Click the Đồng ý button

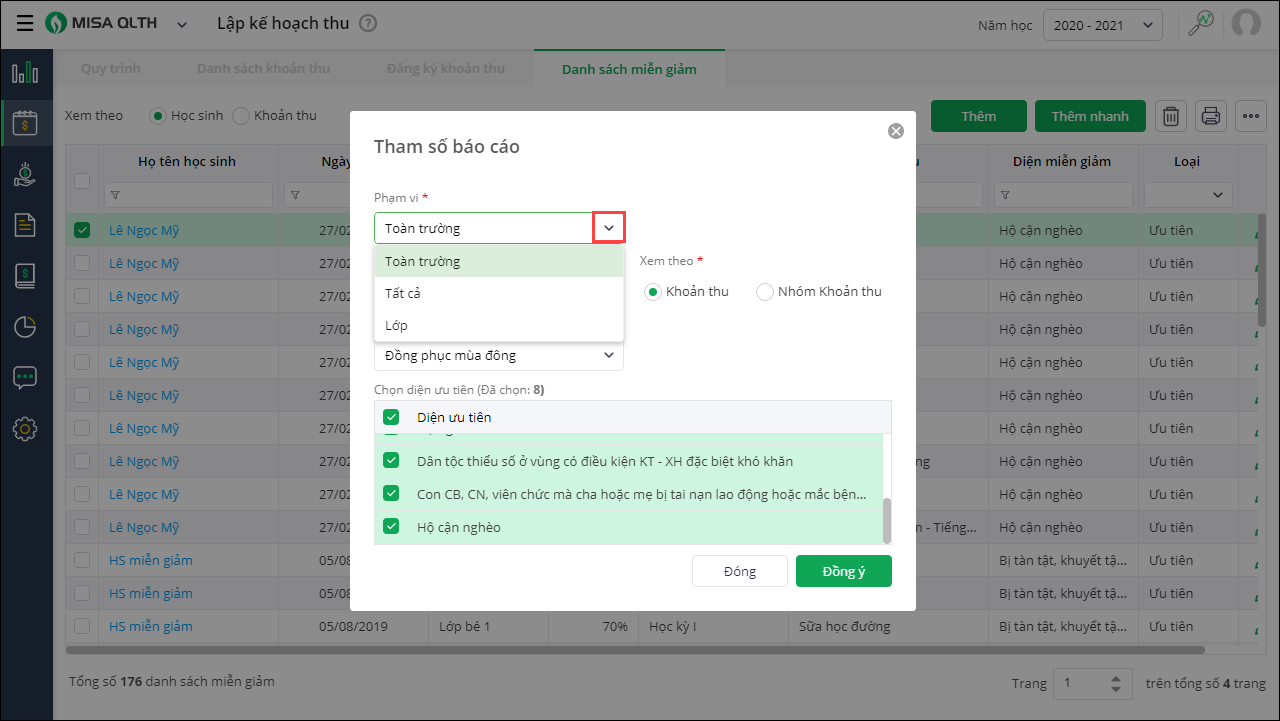pos(843,571)
